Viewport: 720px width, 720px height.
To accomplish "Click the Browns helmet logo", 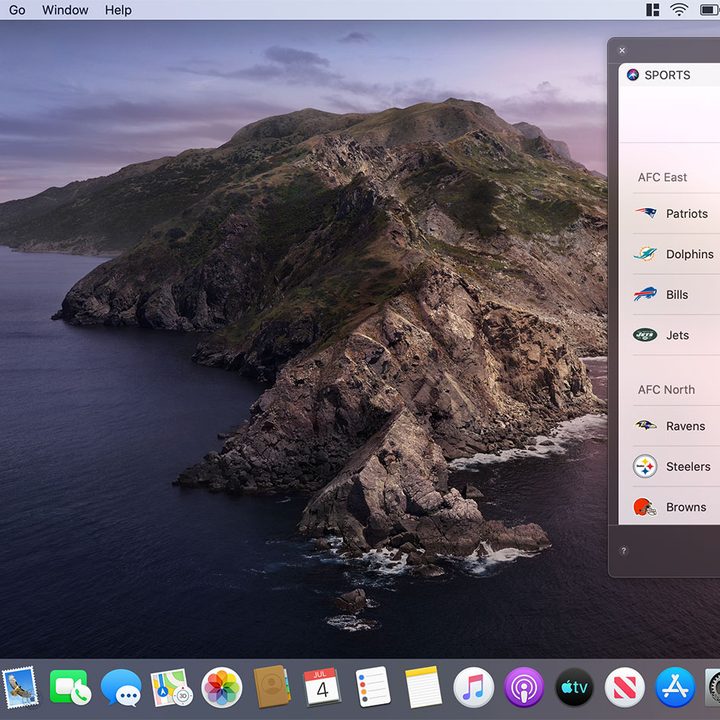I will (645, 507).
